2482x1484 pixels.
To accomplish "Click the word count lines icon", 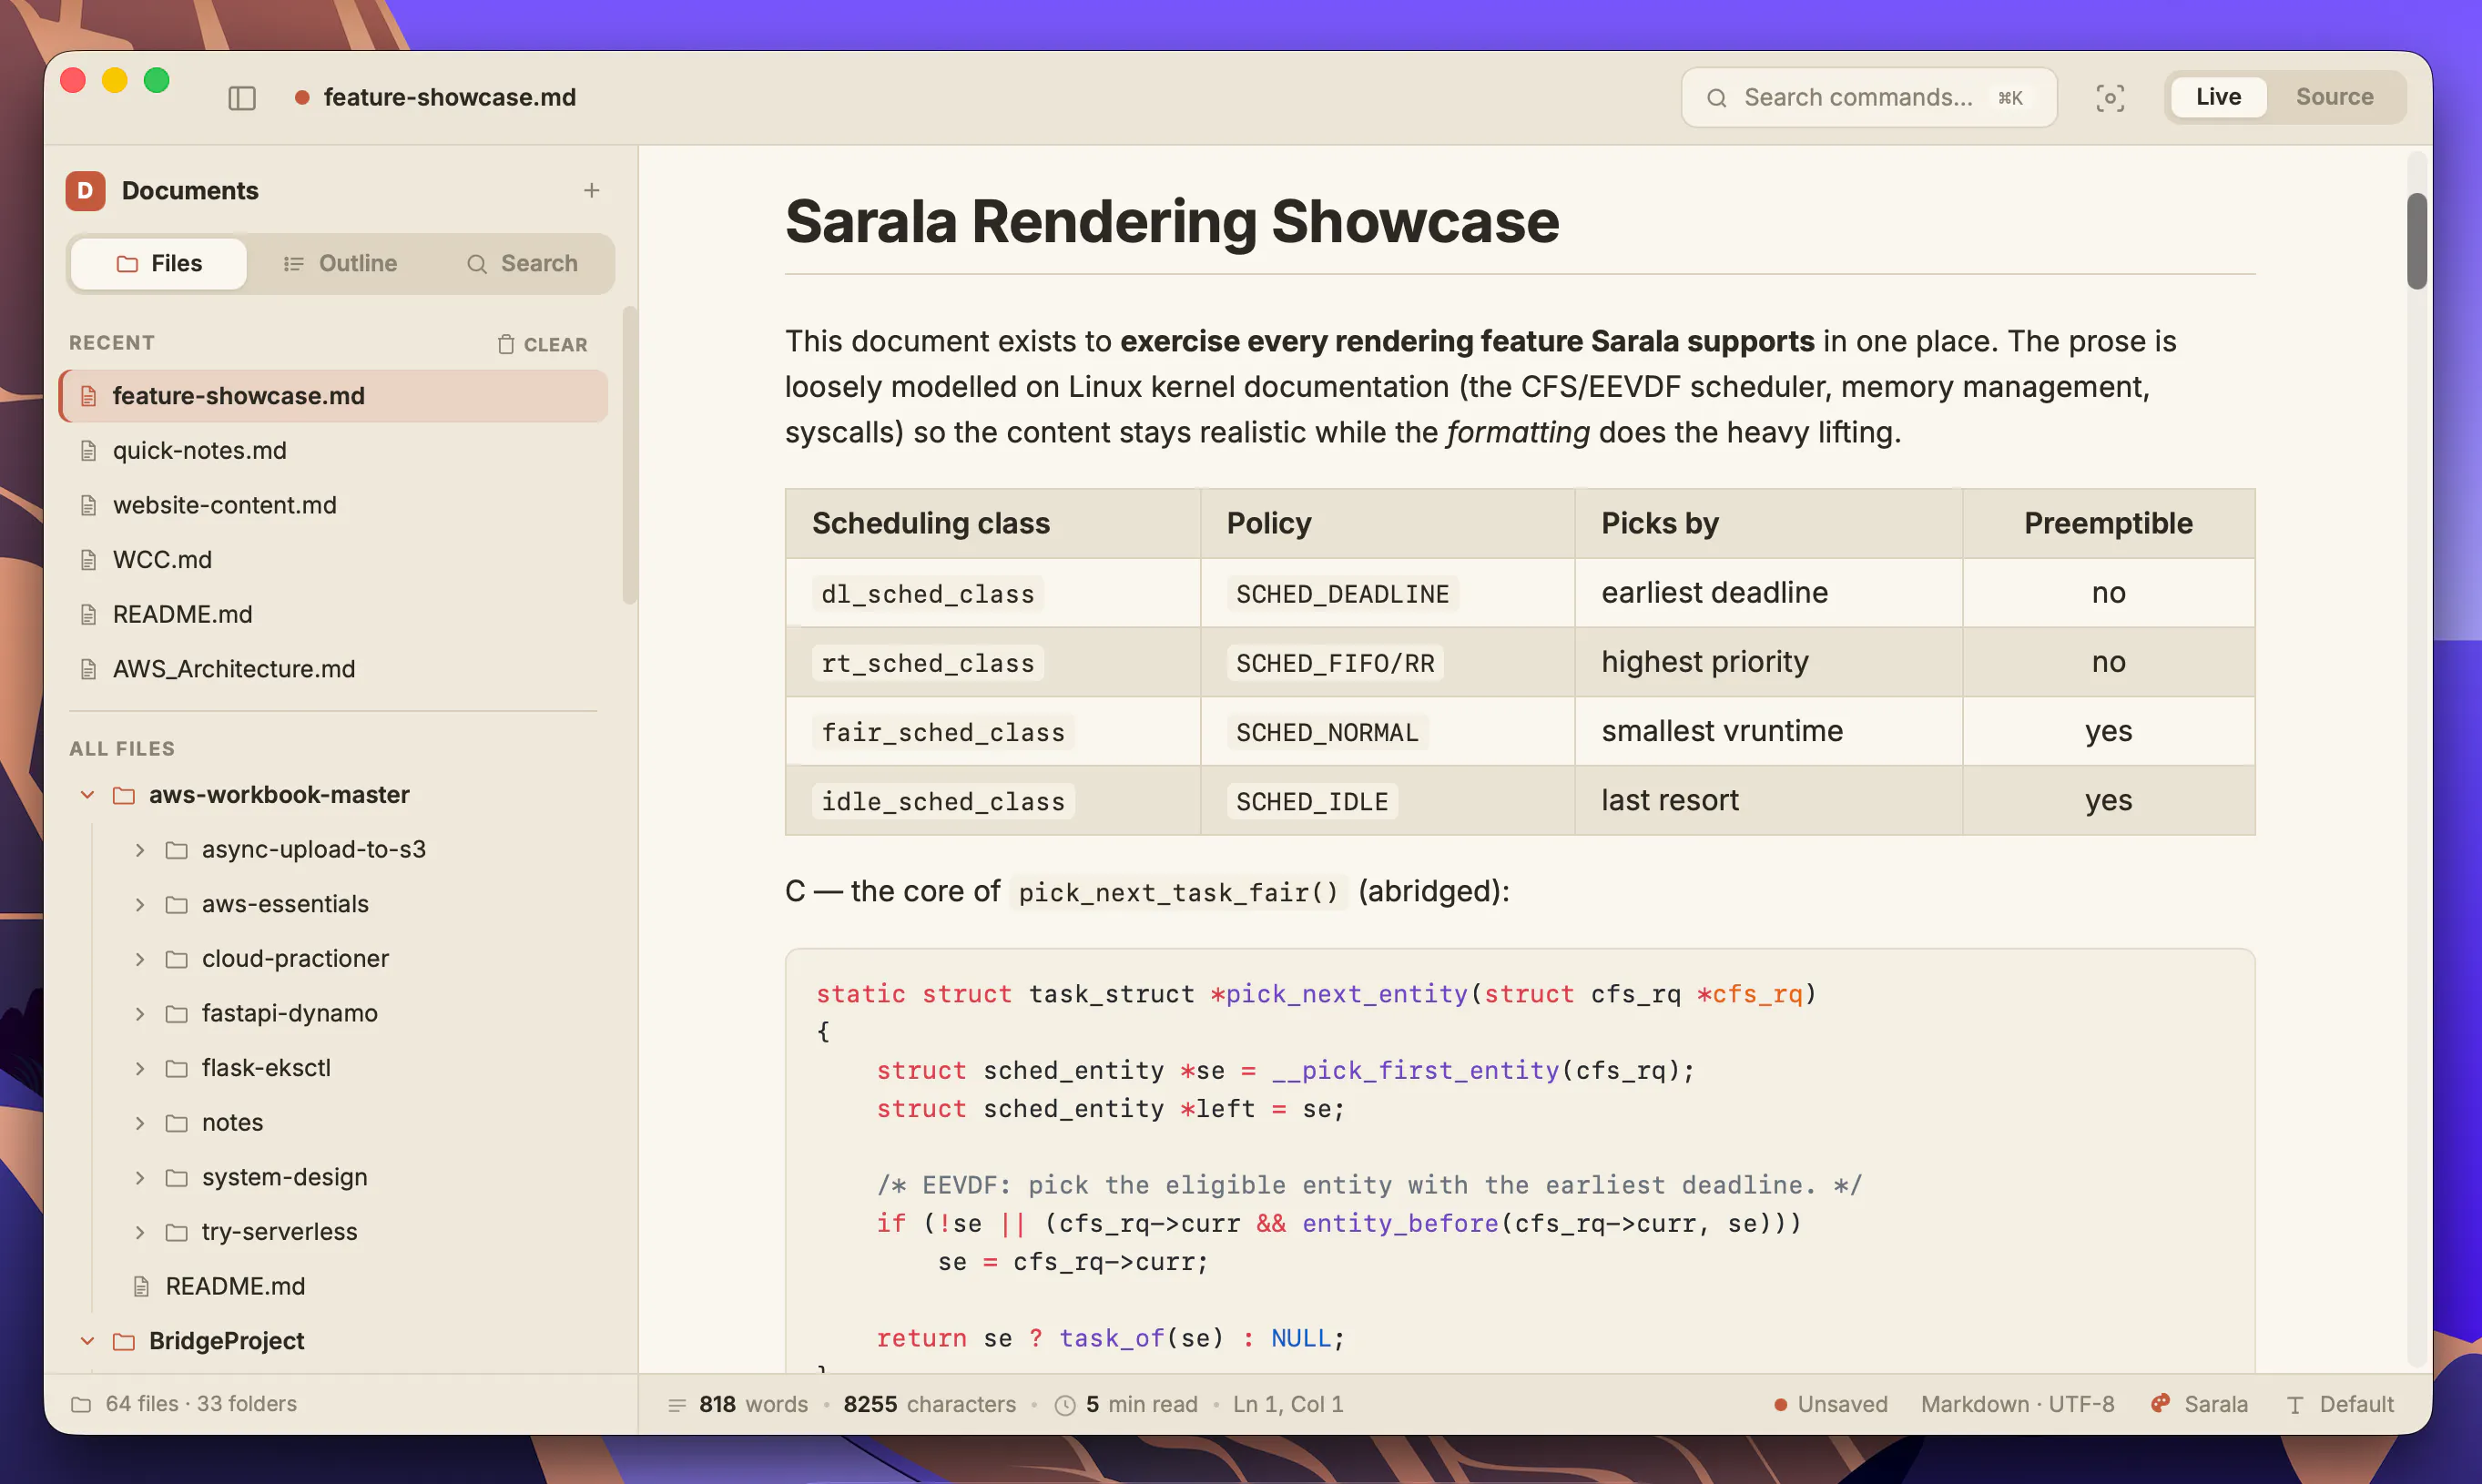I will coord(677,1404).
